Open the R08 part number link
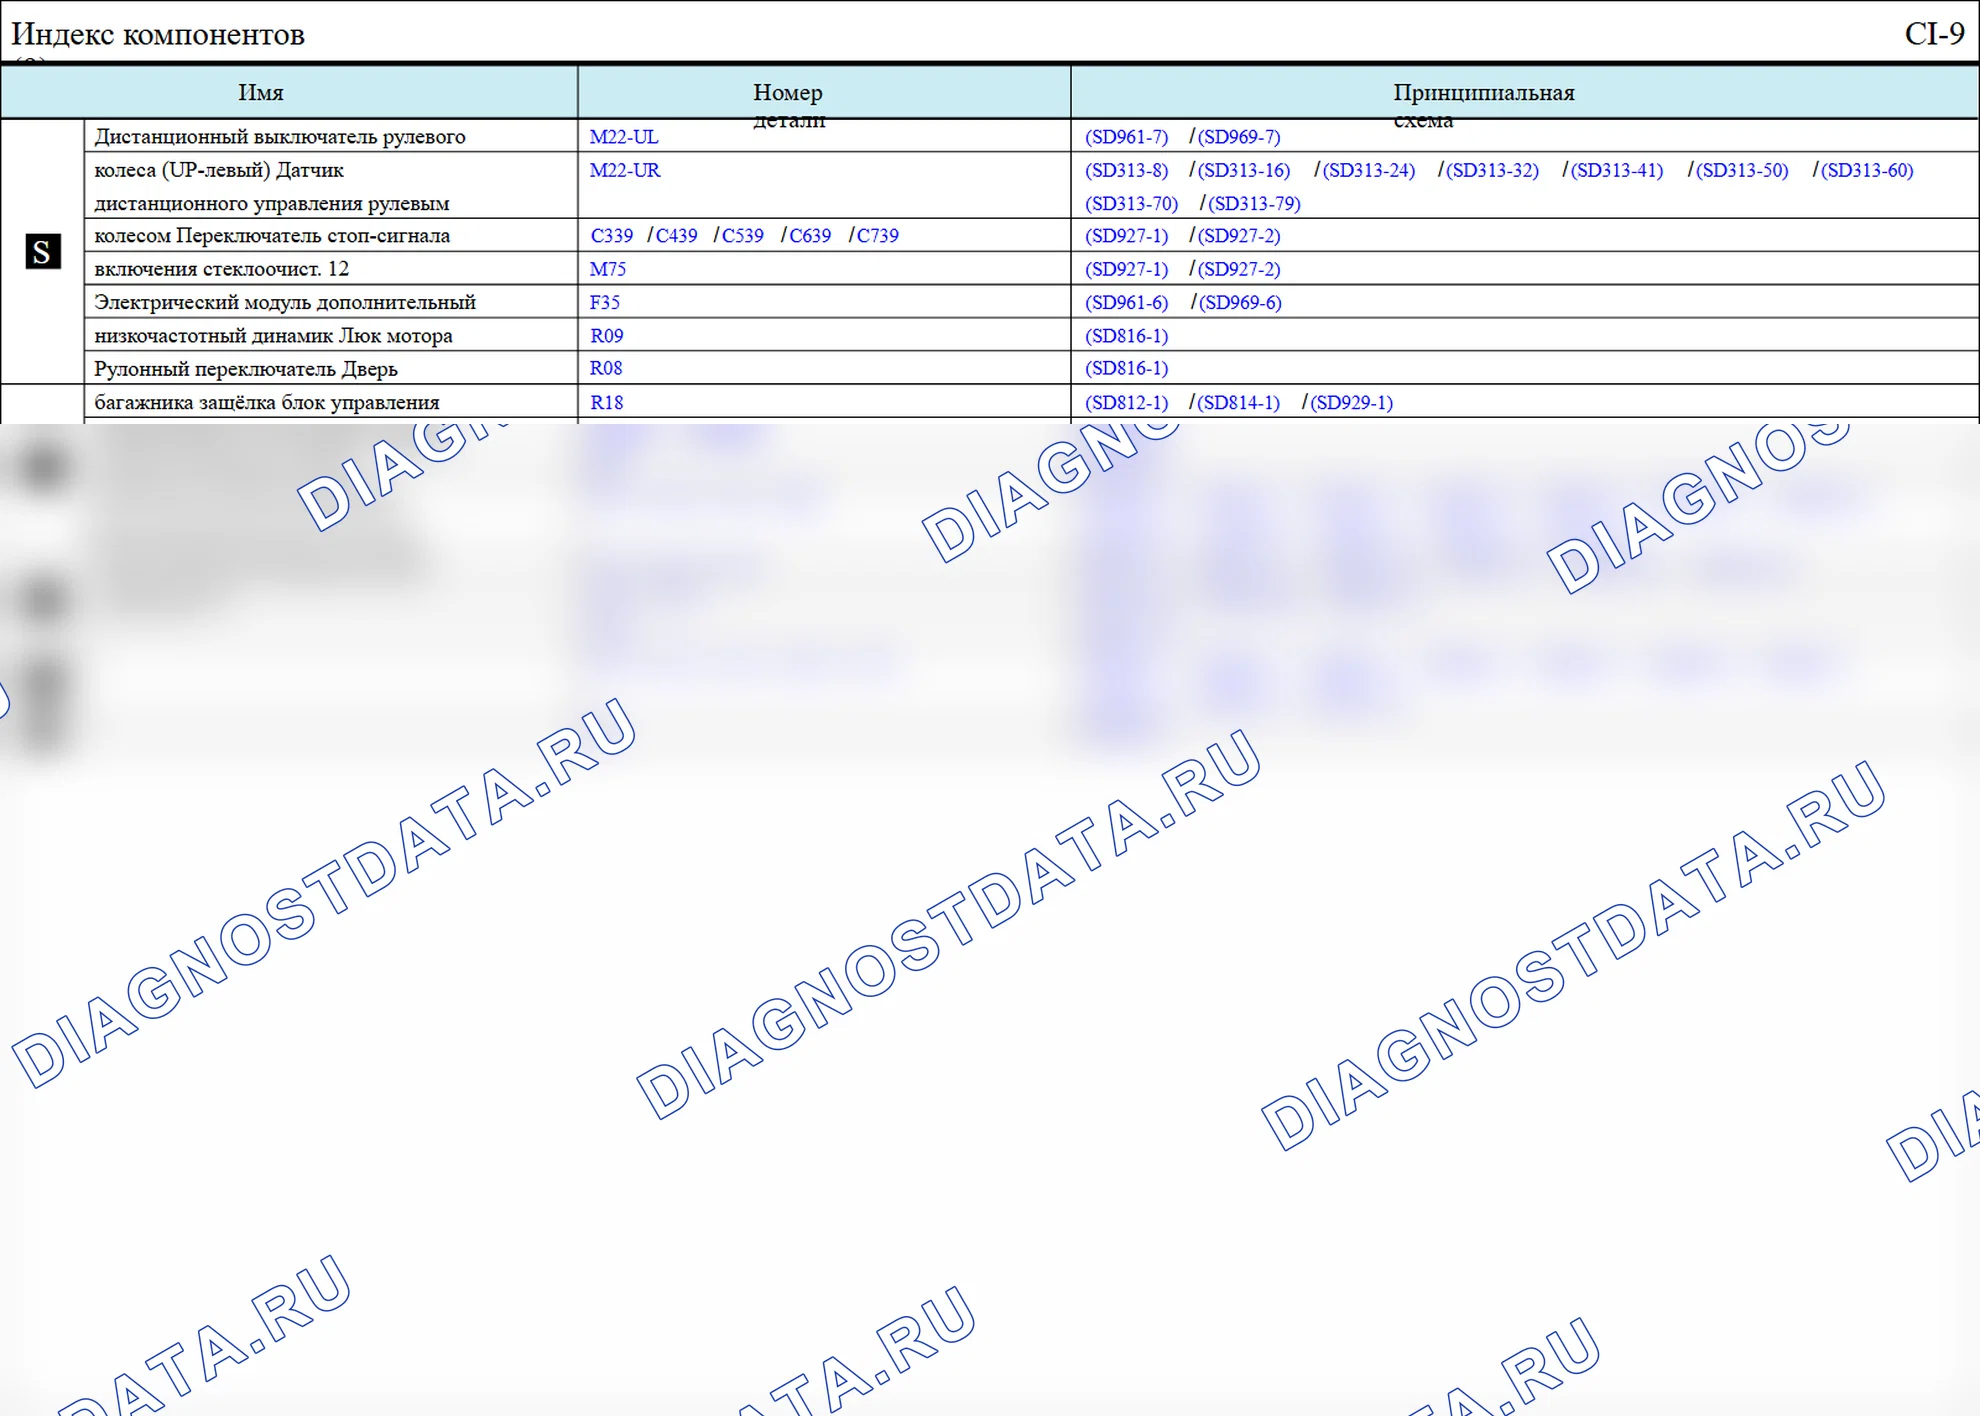 coord(606,368)
